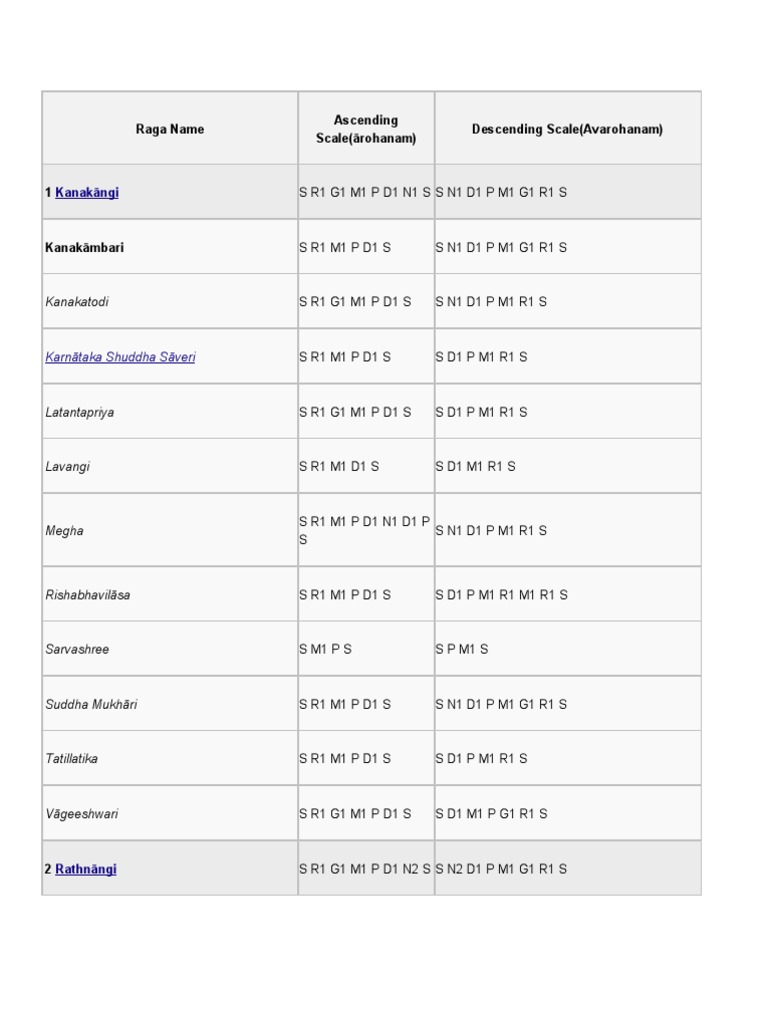Click the Descending Scale(Avarohanam) column header
768x1024 pixels.
[x=567, y=129]
